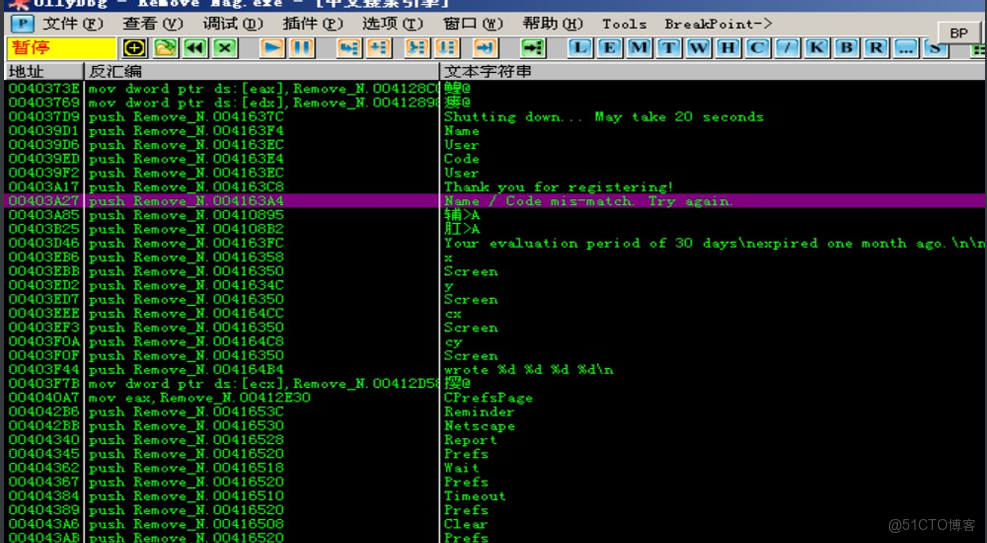Select the 'Code' string row
987x543 pixels.
(495, 159)
